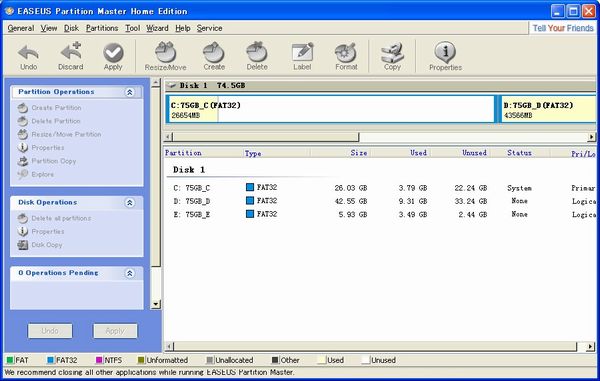Viewport: 600px width, 381px height.
Task: Click the side panel scroll up arrow
Action: [156, 83]
